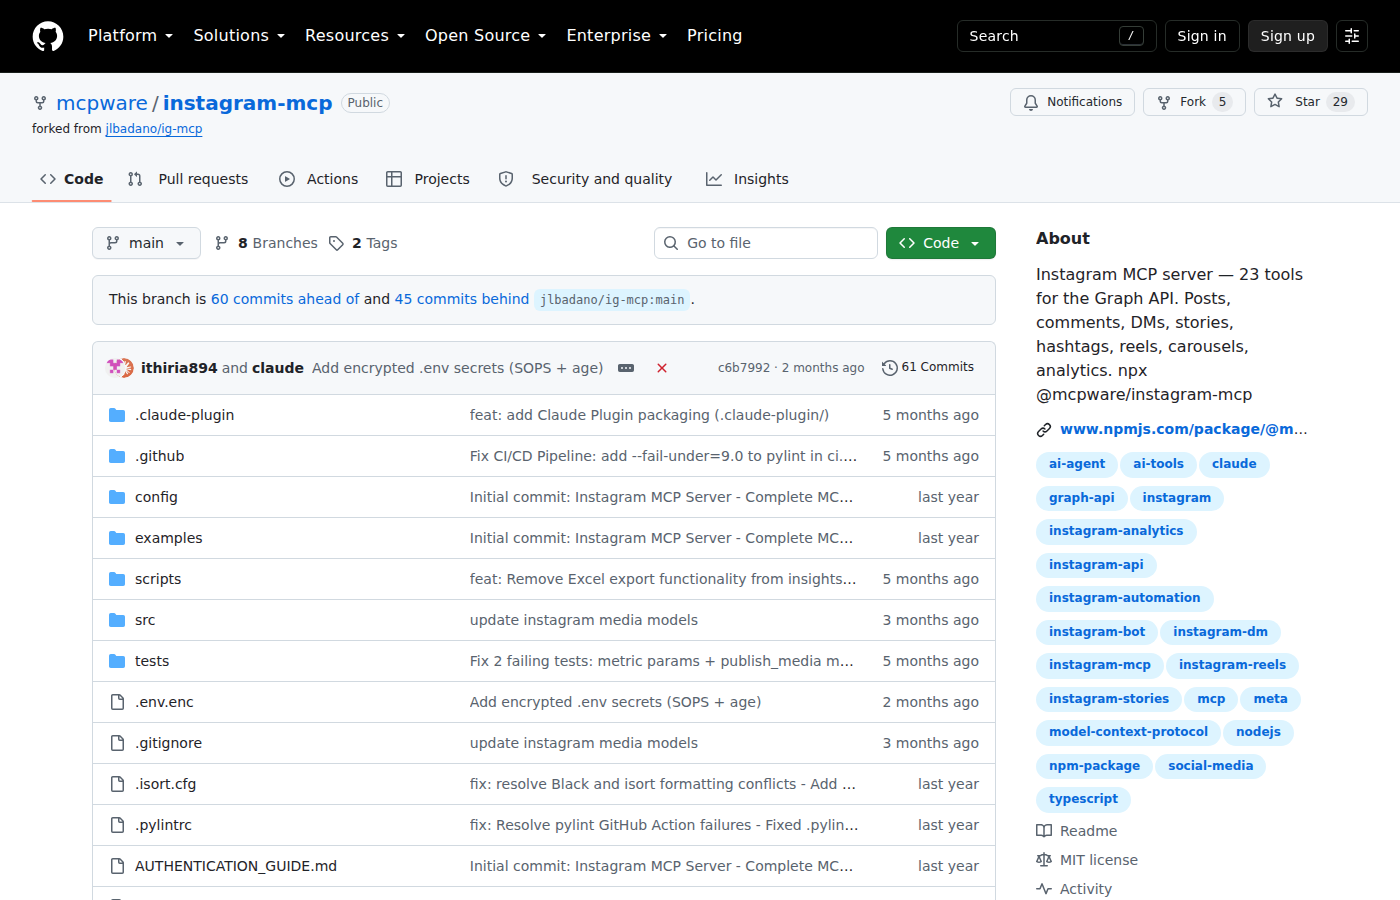This screenshot has height=900, width=1400.
Task: Click the scripts folder icon
Action: coord(117,579)
